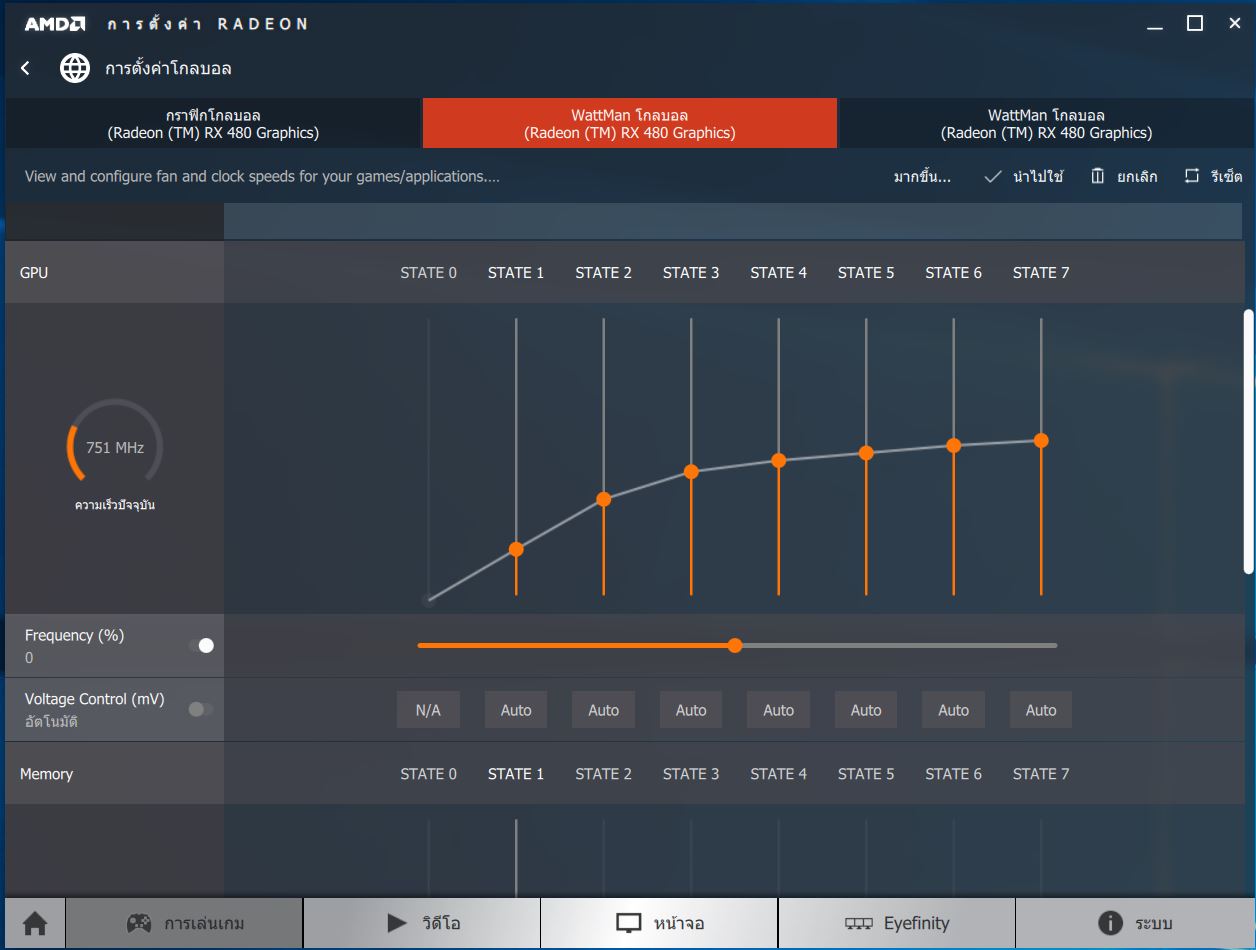Open the หน้าจอ display tab
The height and width of the screenshot is (950, 1256).
tap(659, 922)
